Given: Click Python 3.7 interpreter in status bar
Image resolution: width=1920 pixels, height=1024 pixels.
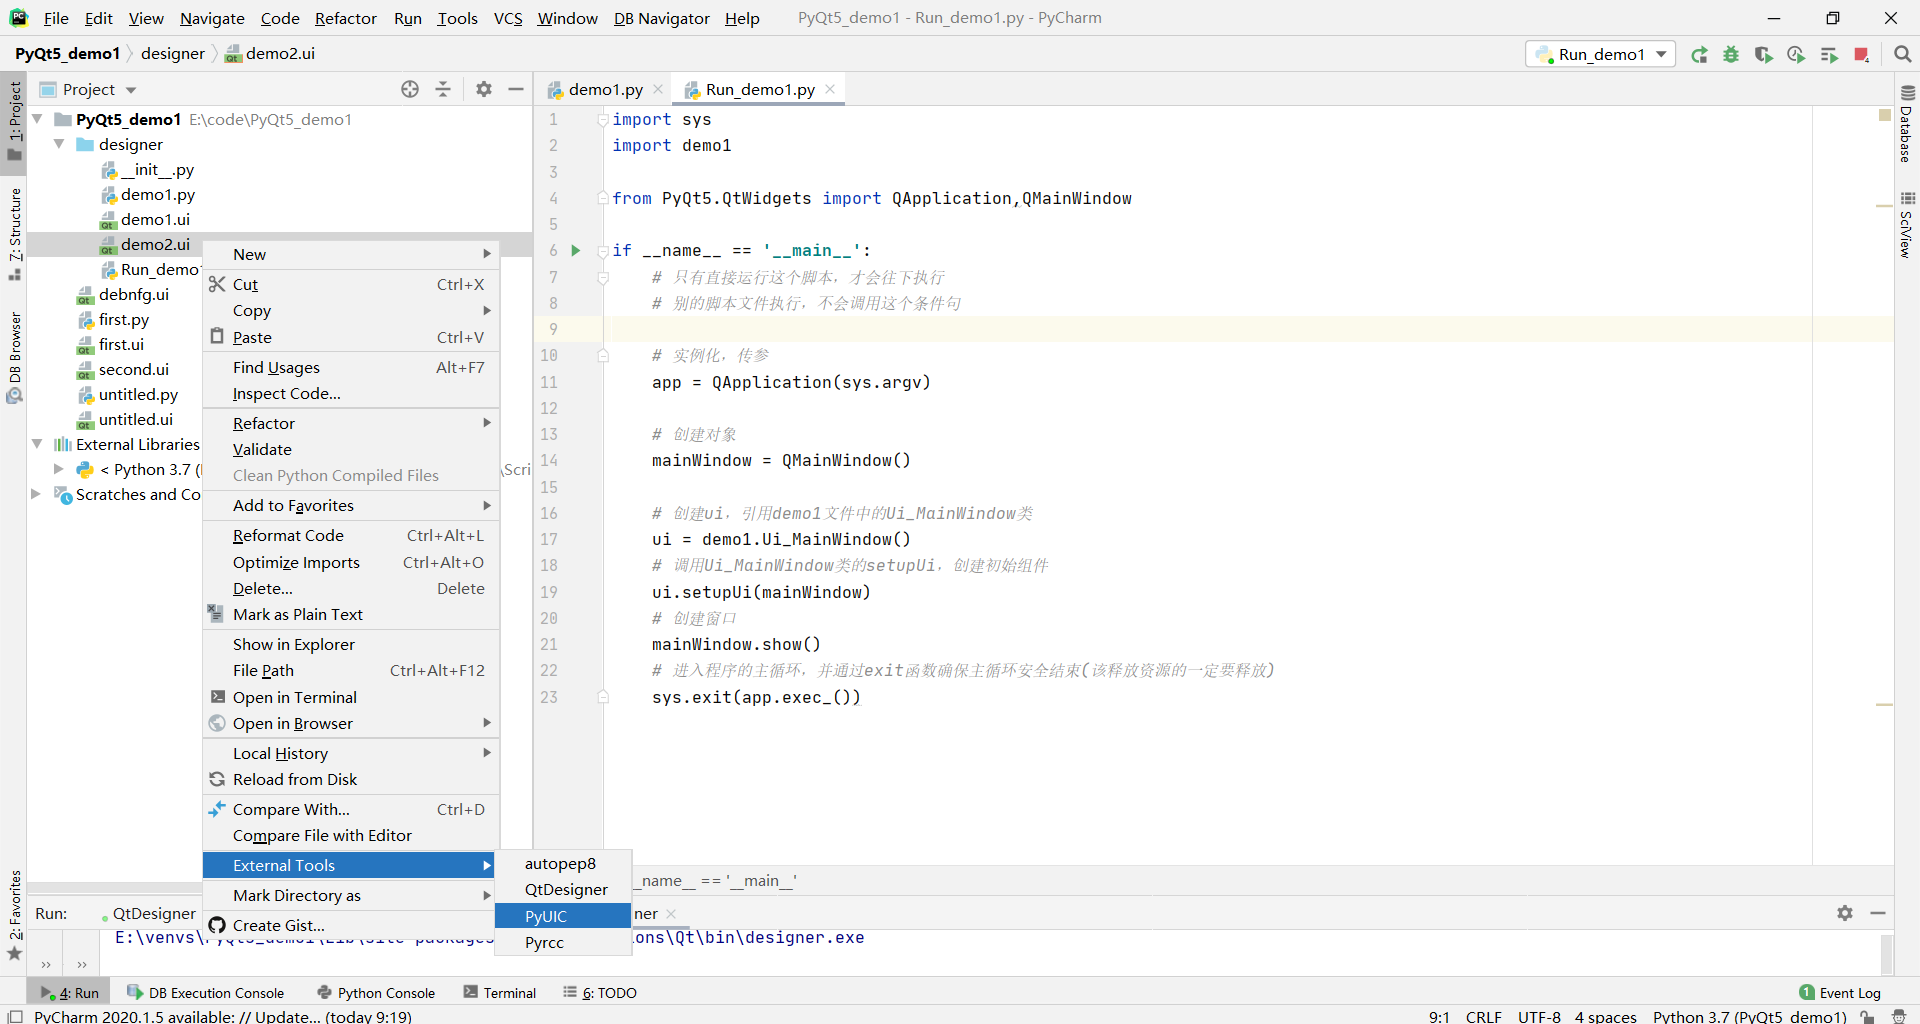Looking at the screenshot, I should [x=1749, y=1016].
